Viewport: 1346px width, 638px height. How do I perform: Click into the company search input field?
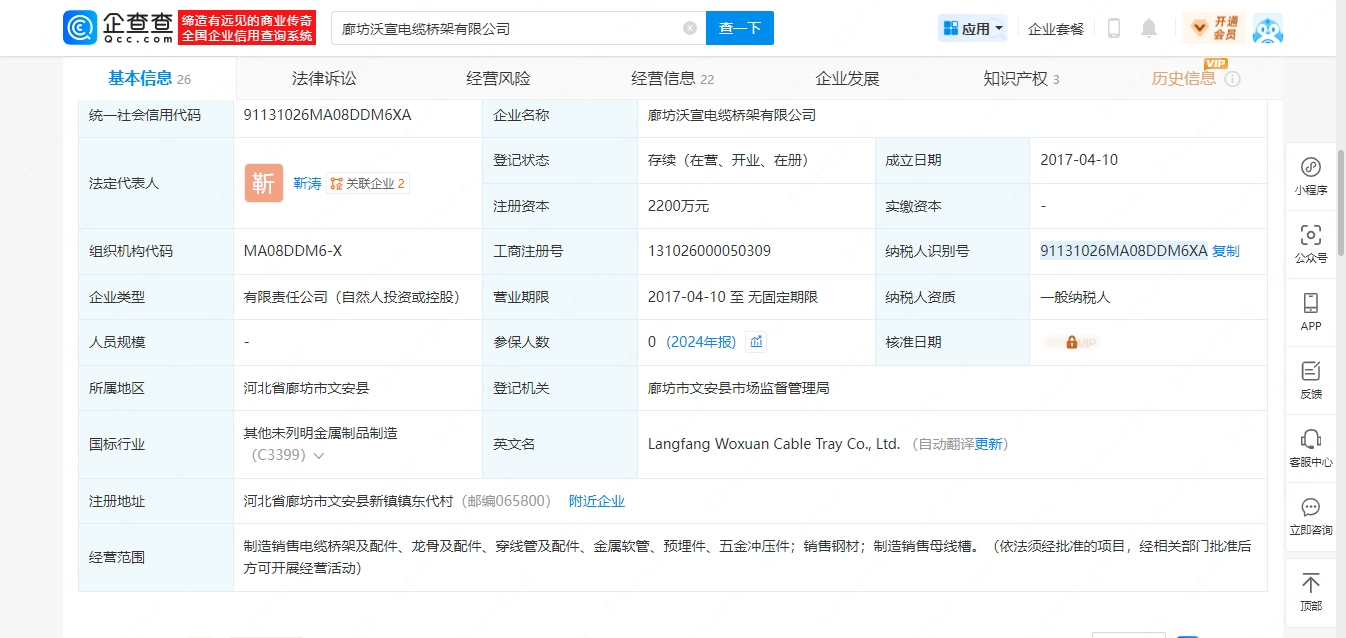pos(510,28)
